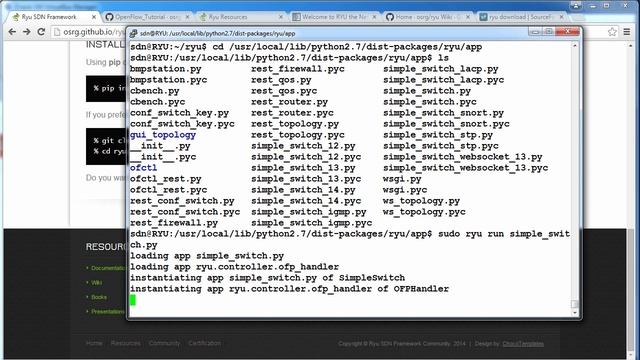Click 'instantiating app ryu.controller.ofp_handler of OFPHandler' line
This screenshot has height=360, width=640.
pyautogui.click(x=289, y=289)
